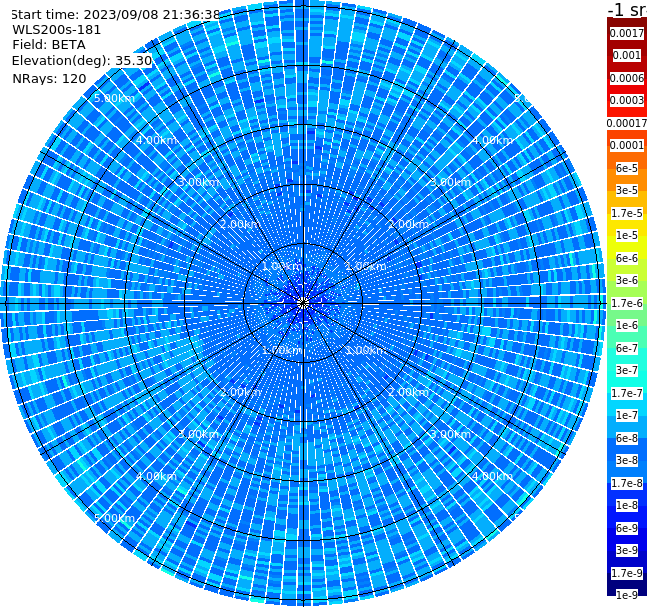
Task: Click the 3e-8 colorbar tick
Action: [x=627, y=460]
